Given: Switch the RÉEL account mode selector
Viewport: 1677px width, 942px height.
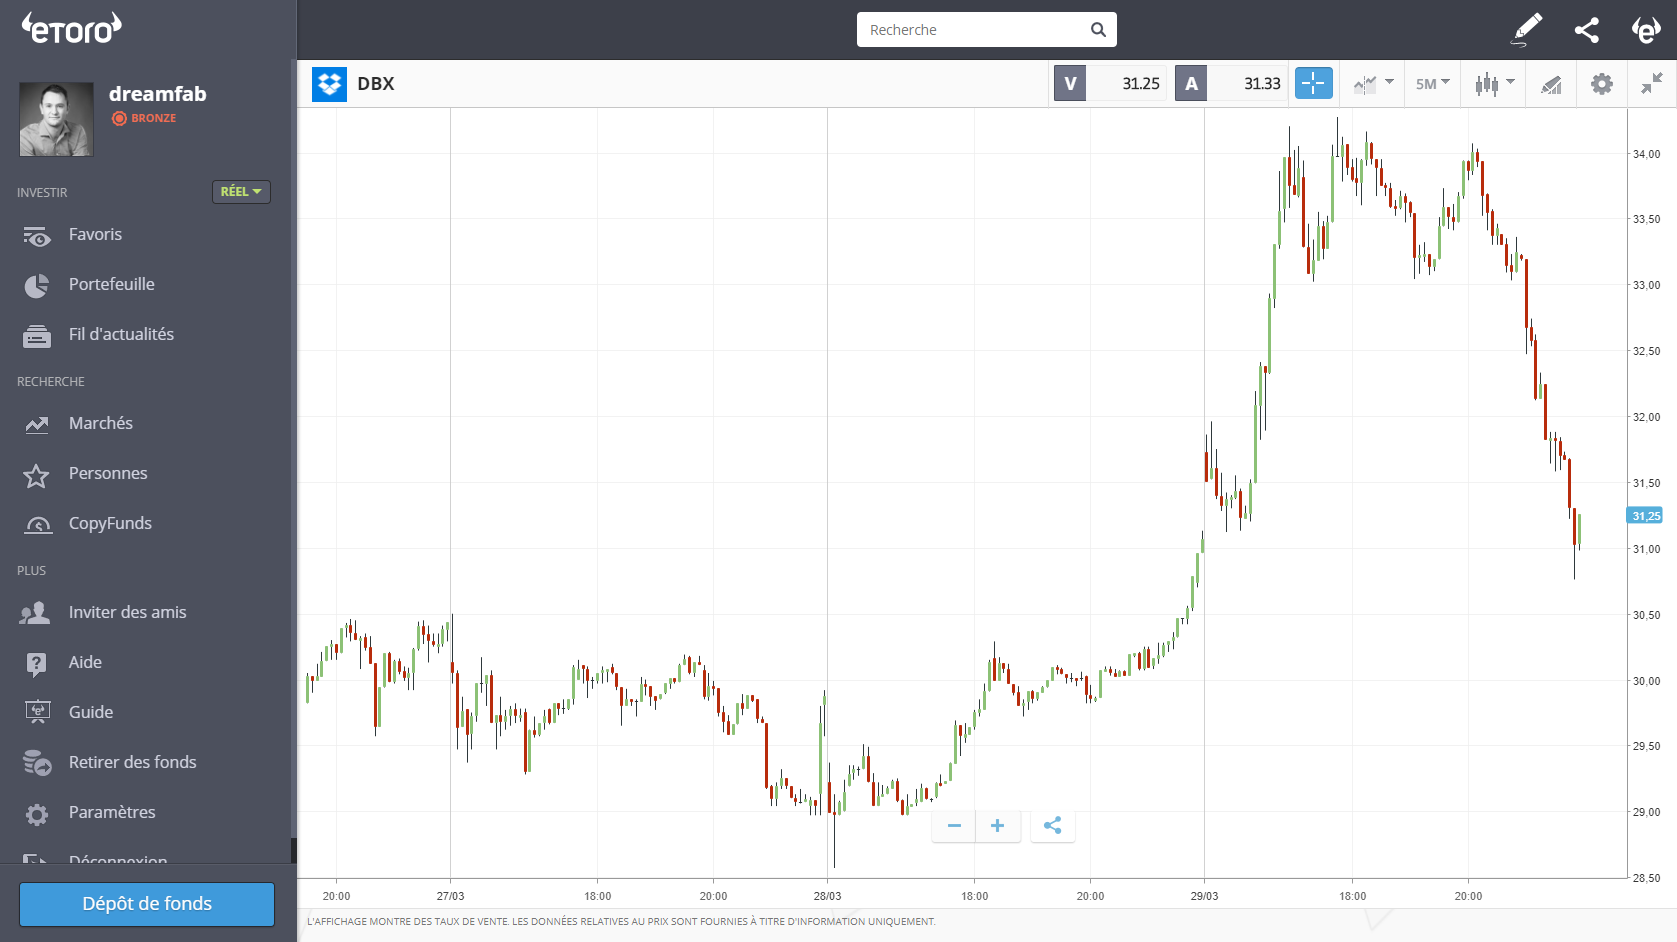Looking at the screenshot, I should [241, 191].
